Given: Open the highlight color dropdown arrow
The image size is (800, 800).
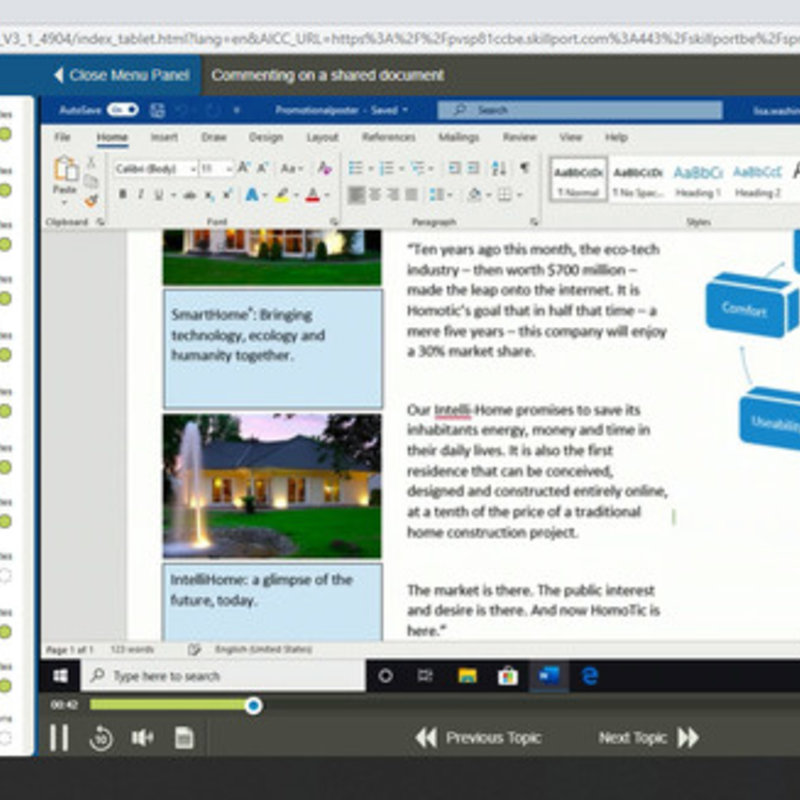Looking at the screenshot, I should [x=296, y=195].
